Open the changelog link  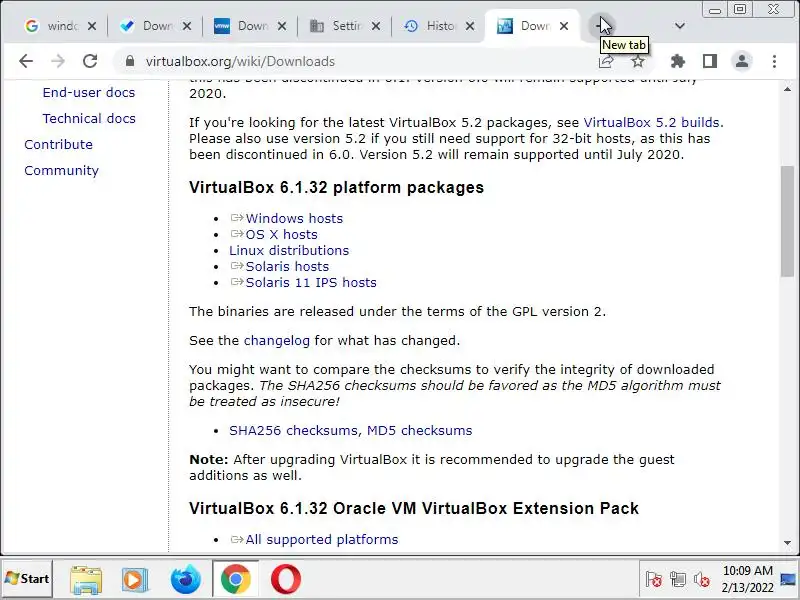(277, 340)
